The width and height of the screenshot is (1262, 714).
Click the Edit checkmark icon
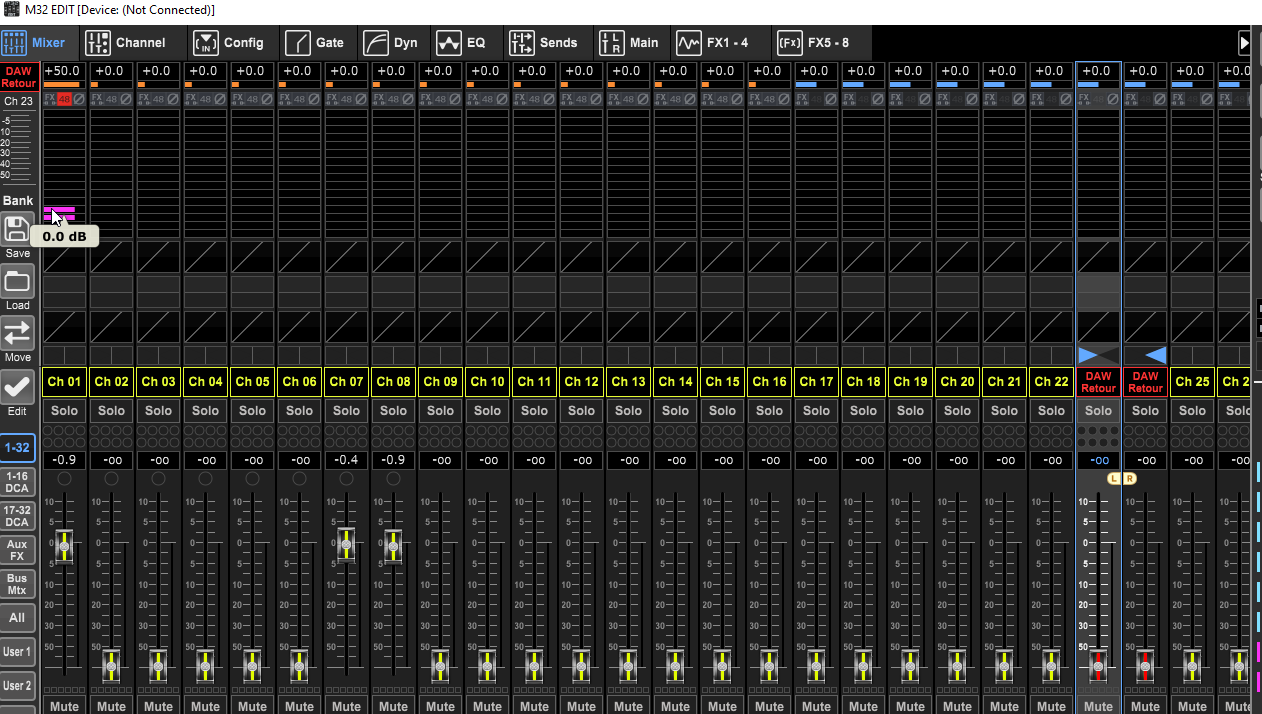[18, 386]
